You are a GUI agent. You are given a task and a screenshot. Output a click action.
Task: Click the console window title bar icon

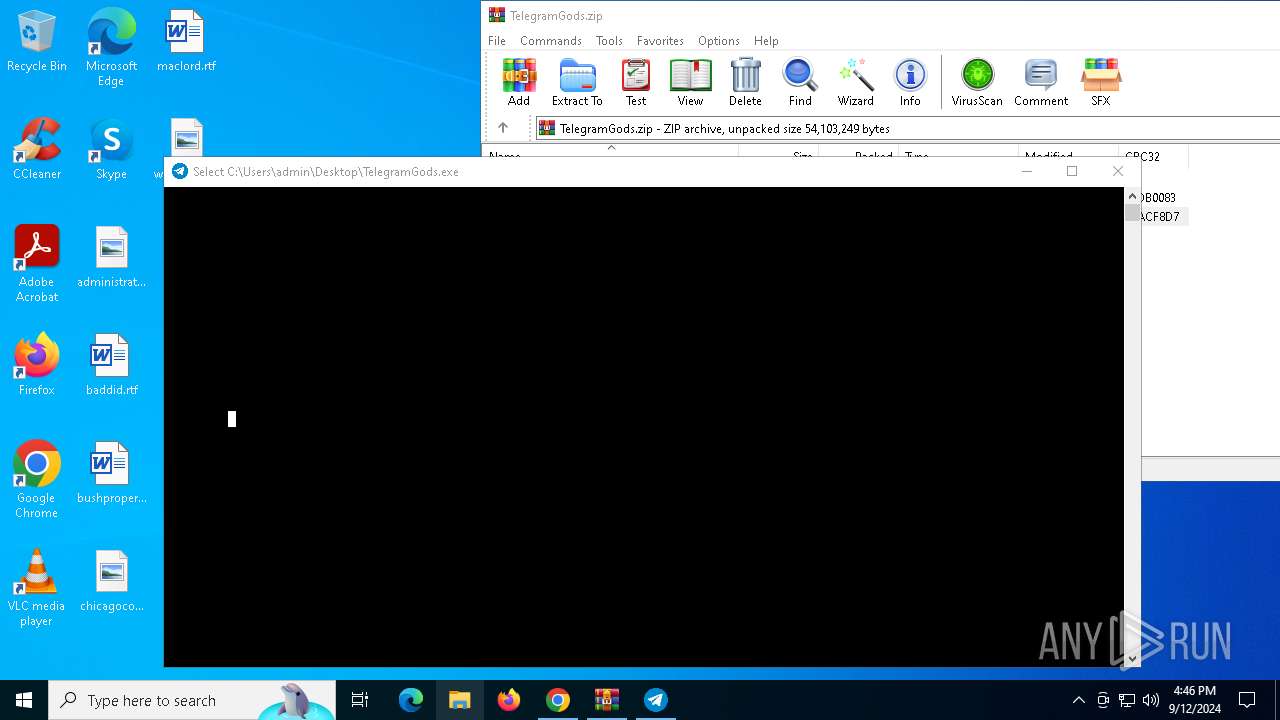tap(180, 171)
